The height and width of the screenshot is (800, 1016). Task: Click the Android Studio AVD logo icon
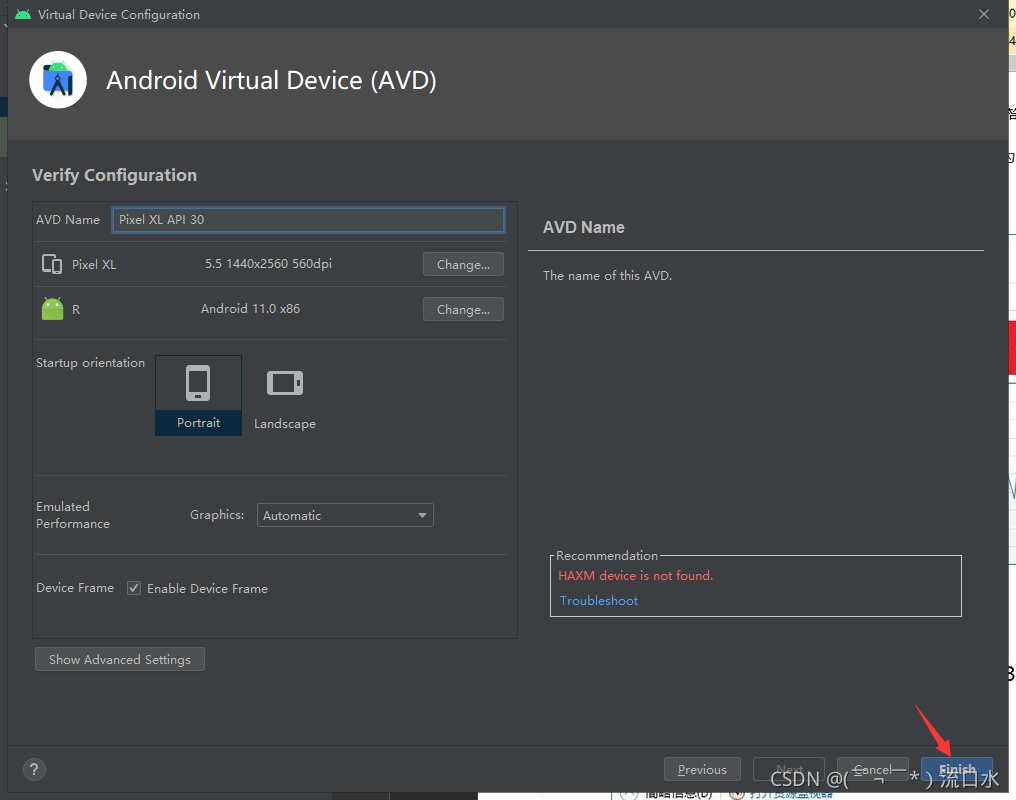pyautogui.click(x=58, y=80)
